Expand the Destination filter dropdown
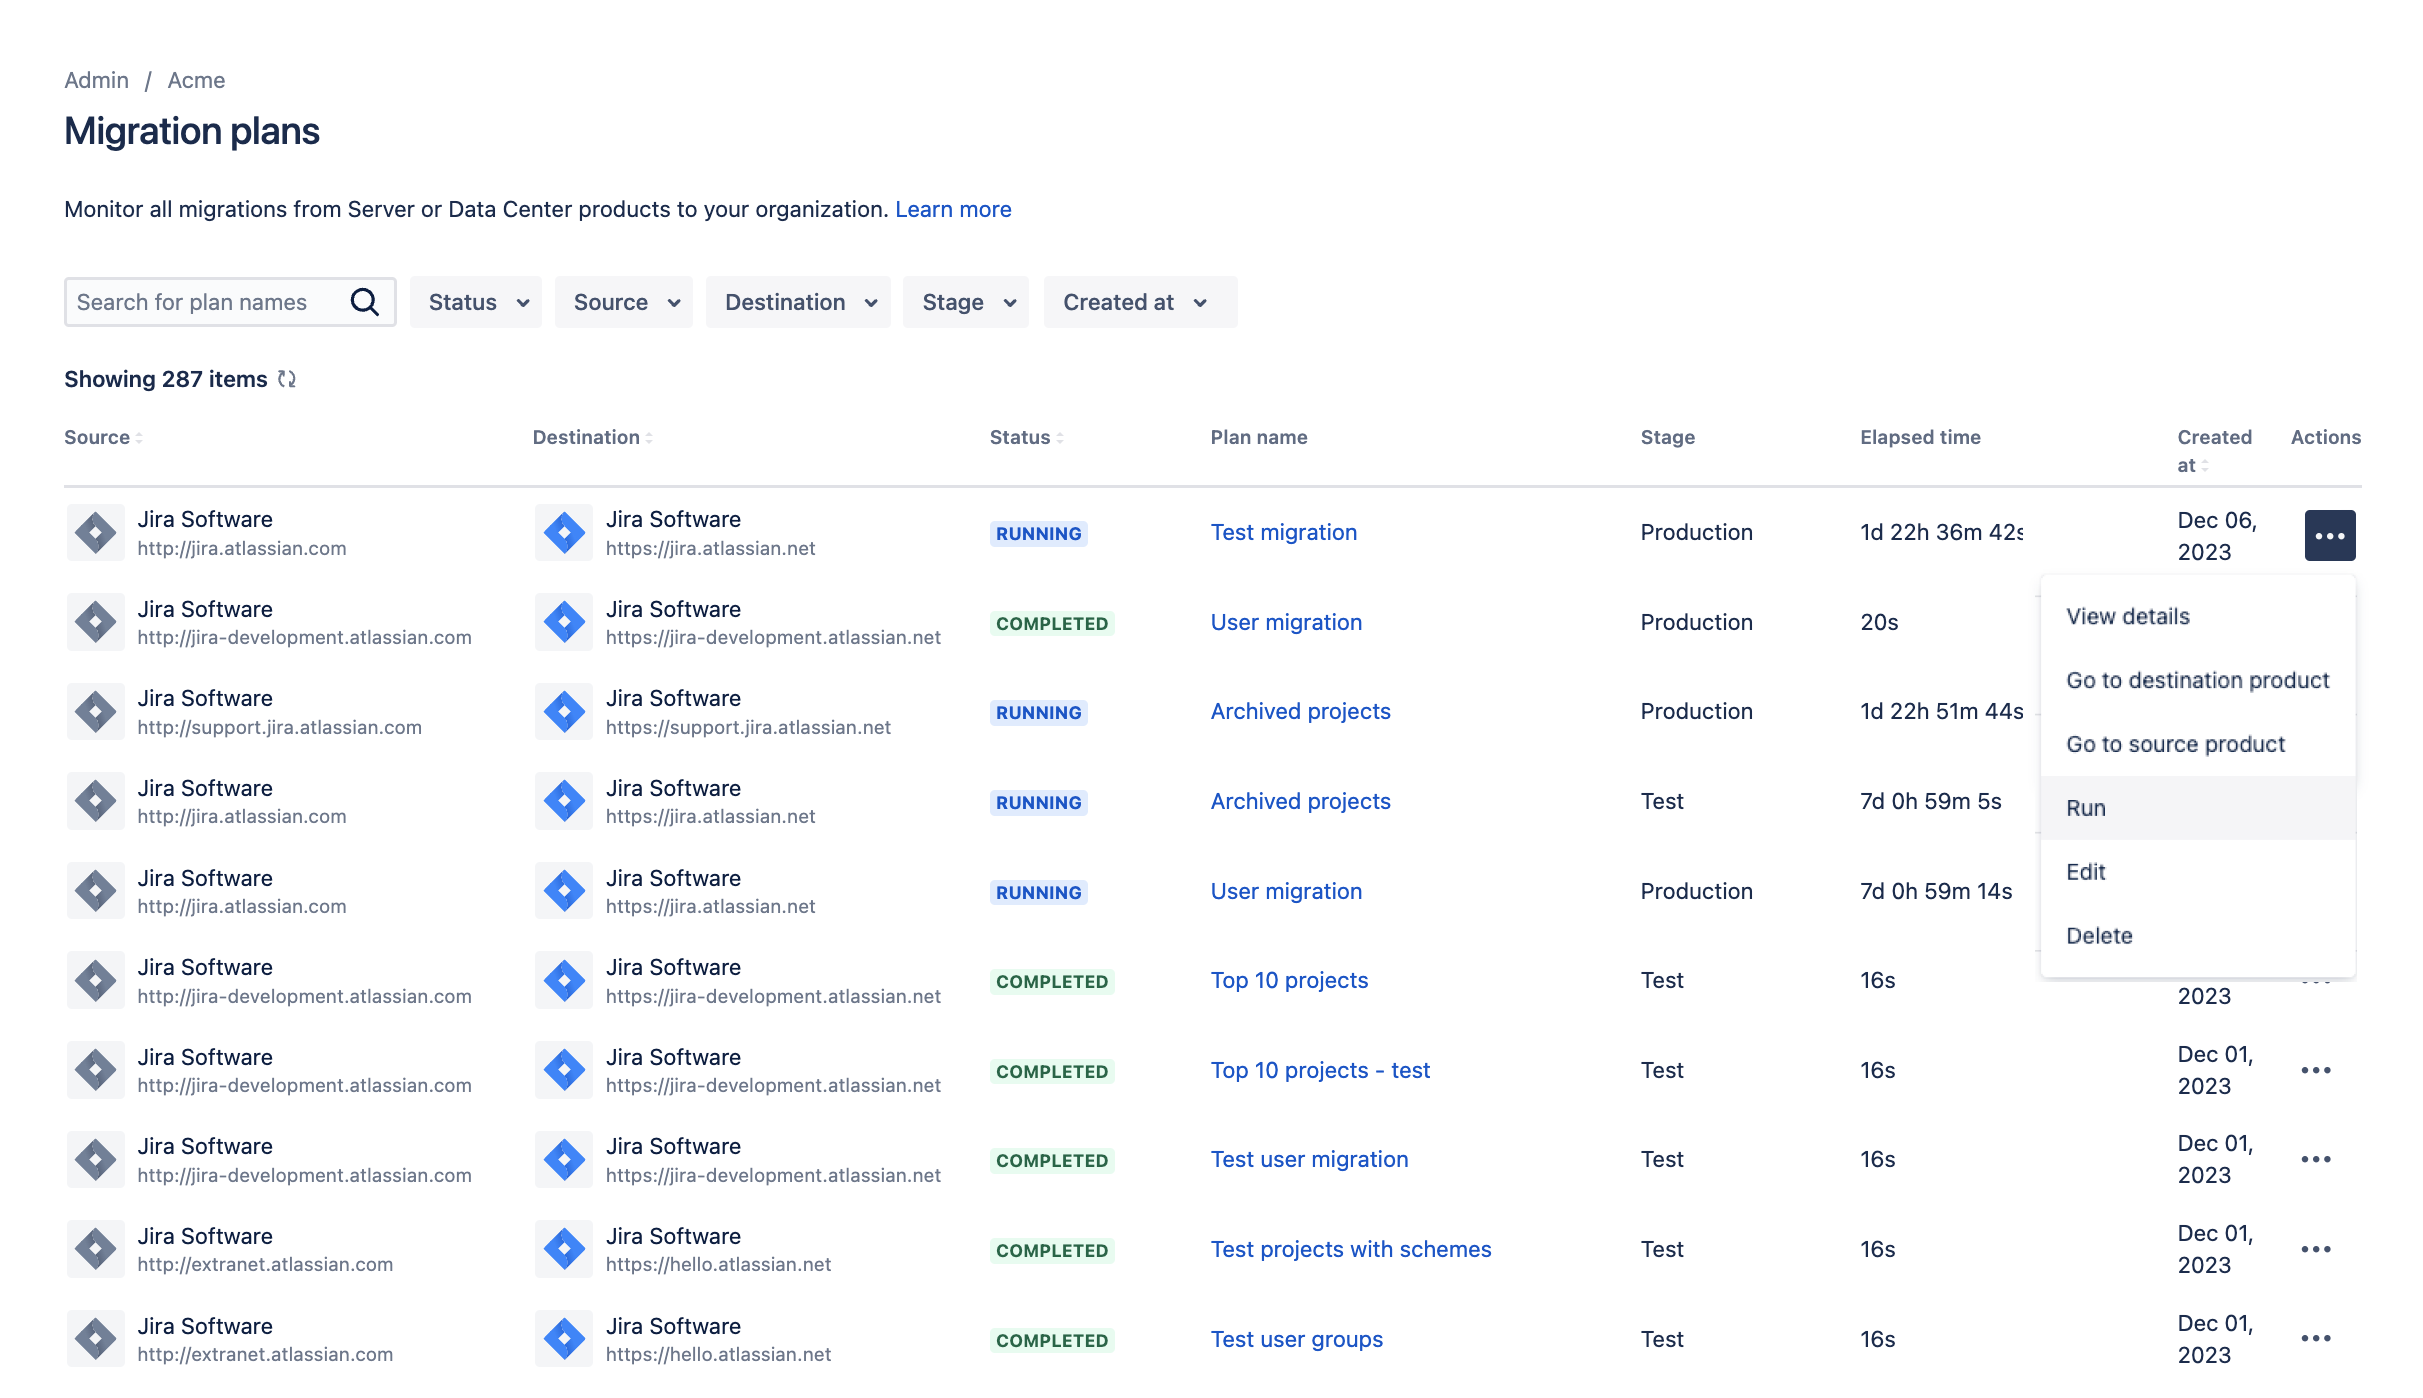 798,302
